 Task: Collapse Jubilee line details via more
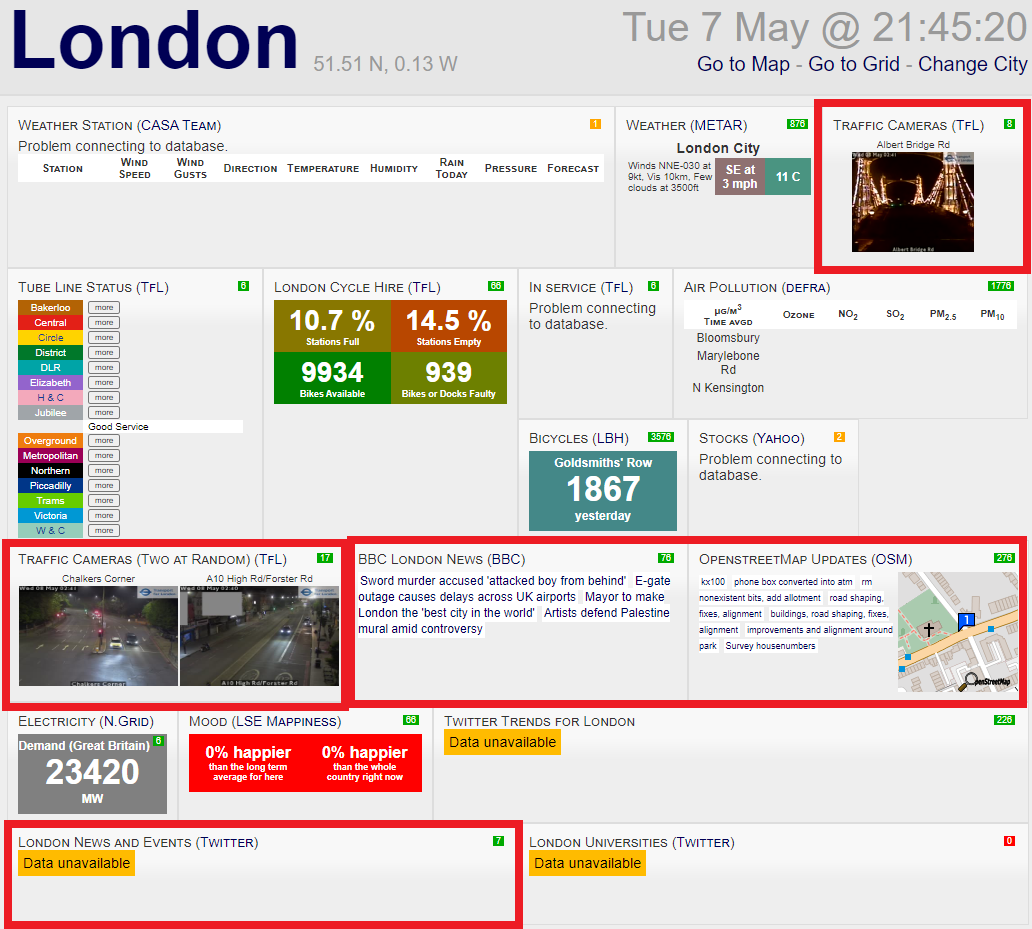pyautogui.click(x=104, y=413)
